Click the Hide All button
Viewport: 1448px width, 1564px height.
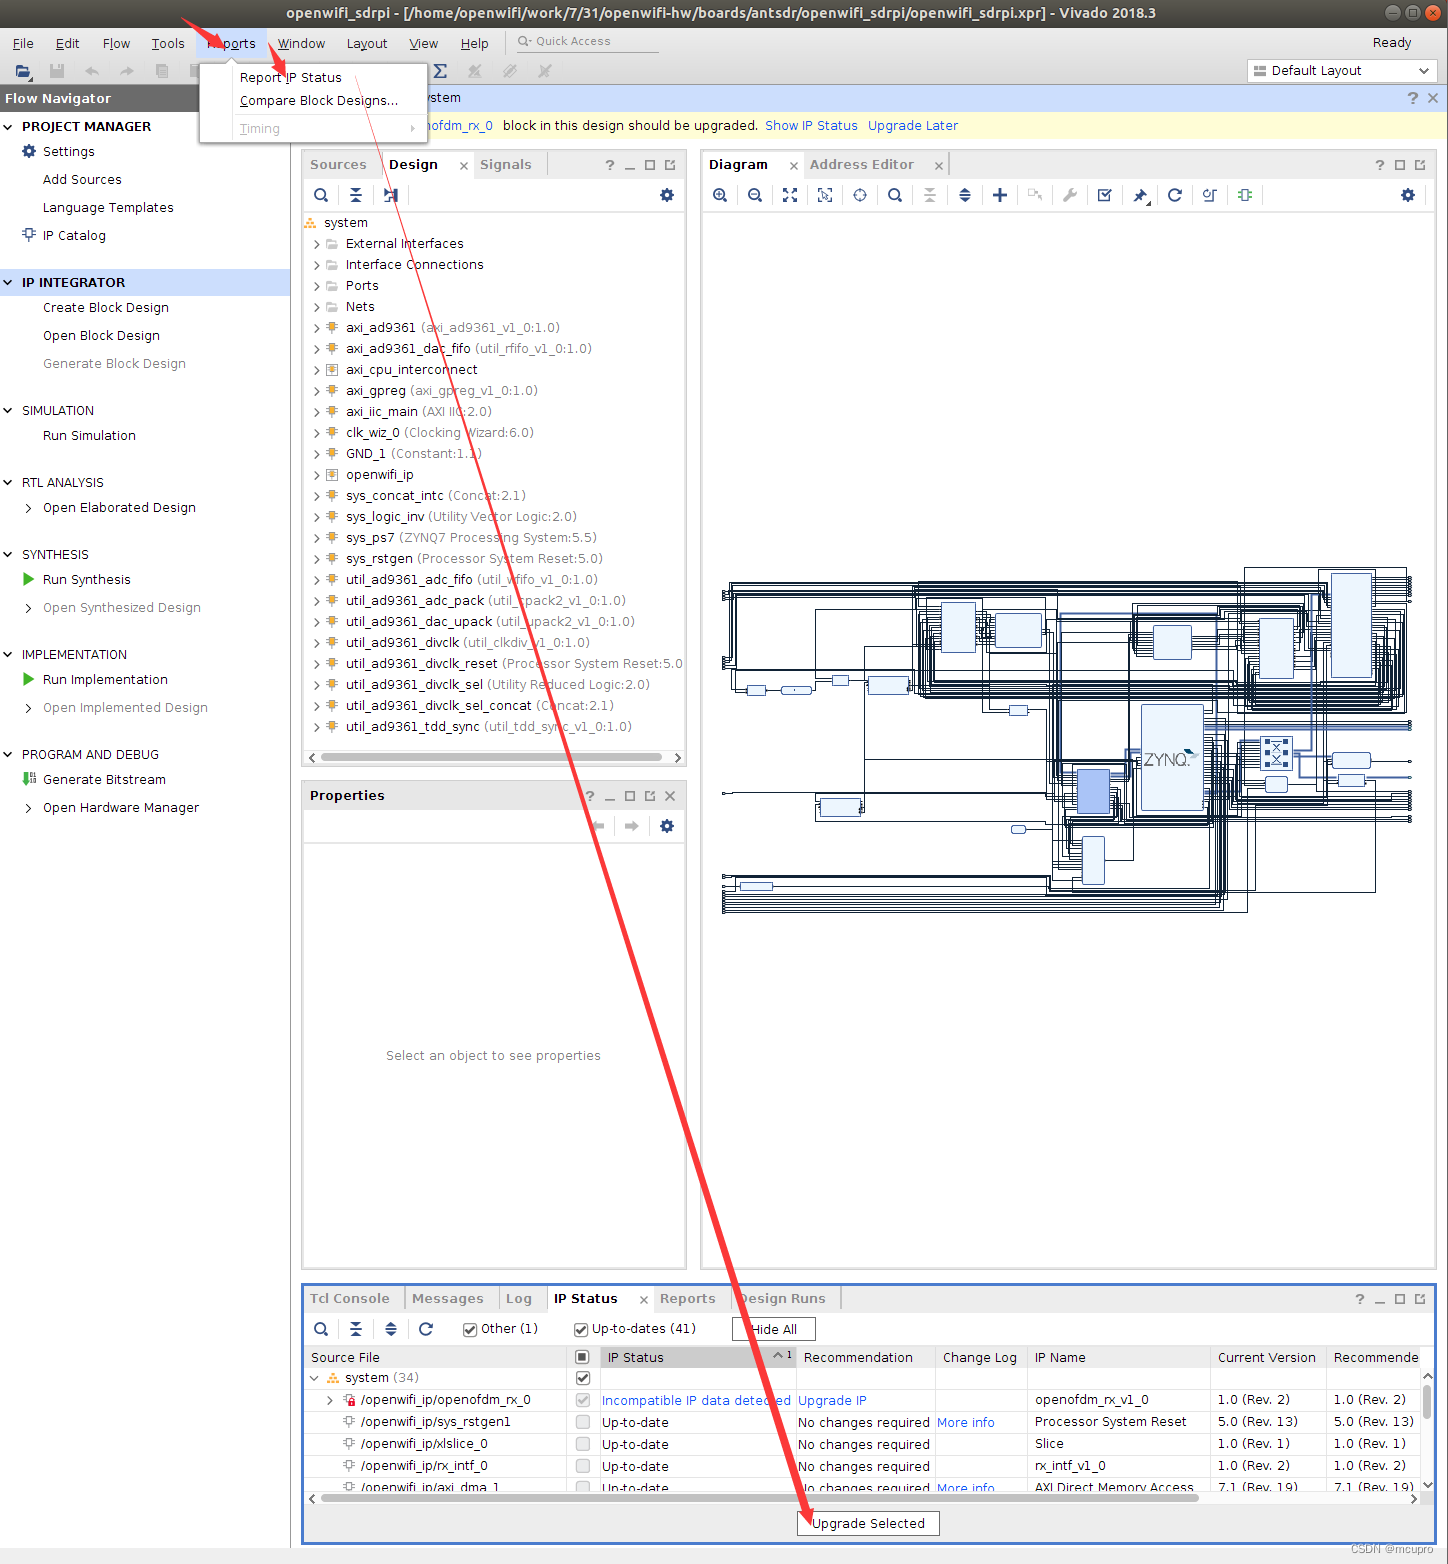coord(774,1329)
